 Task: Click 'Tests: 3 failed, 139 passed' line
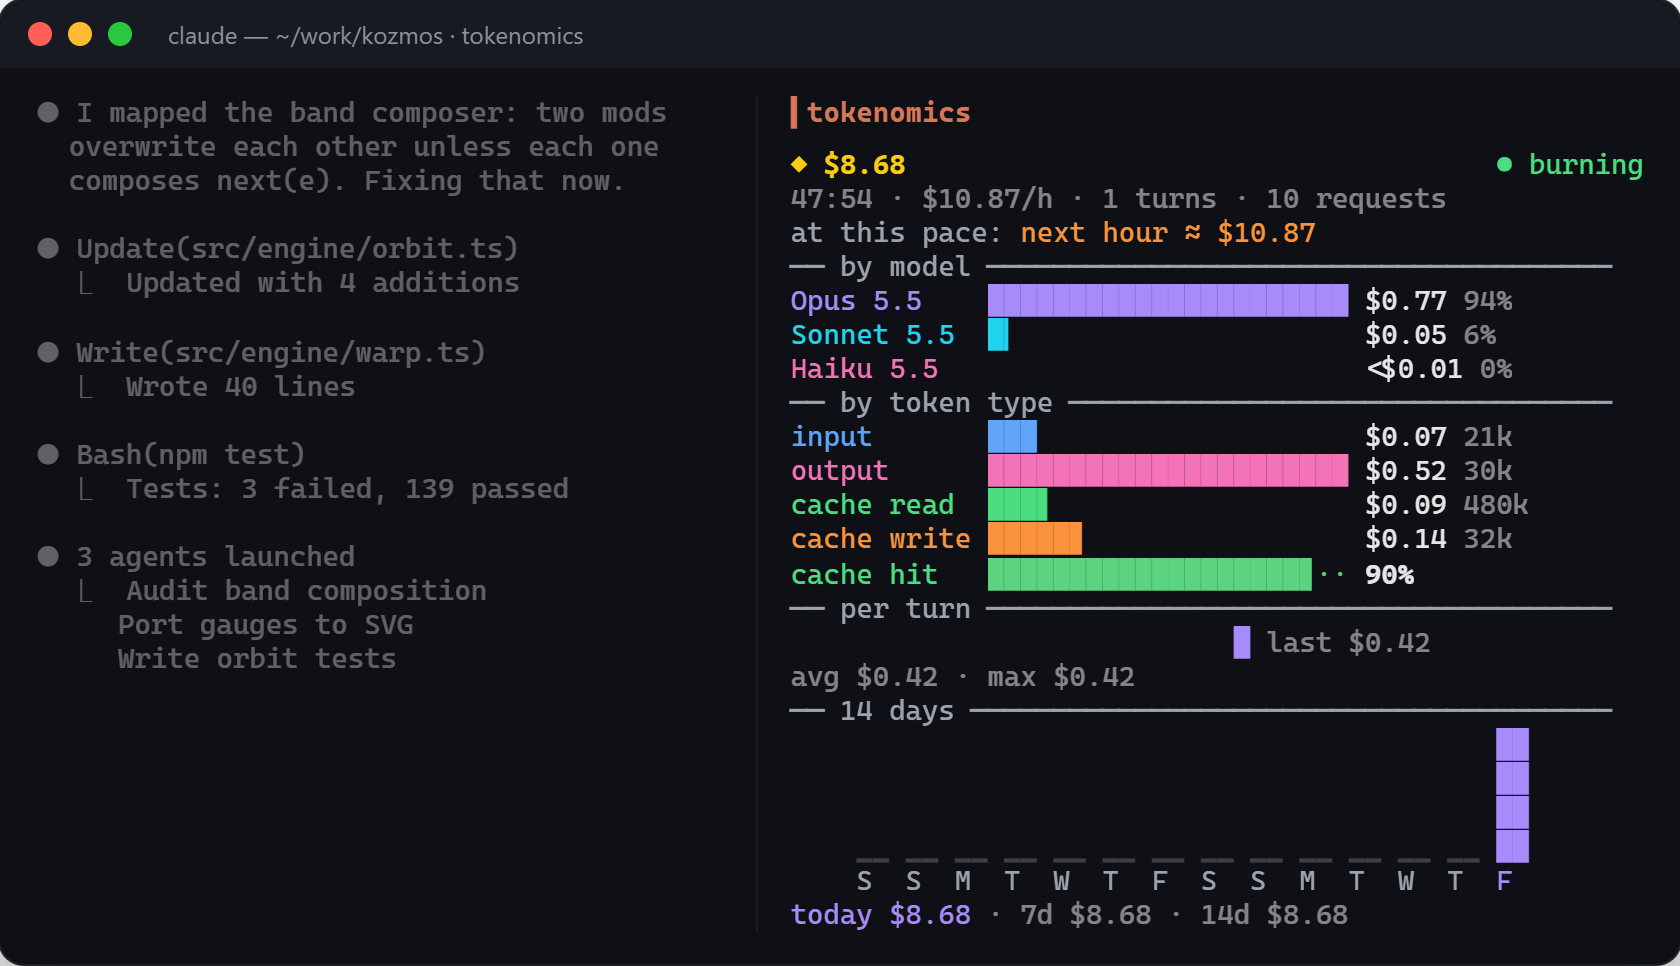(347, 488)
